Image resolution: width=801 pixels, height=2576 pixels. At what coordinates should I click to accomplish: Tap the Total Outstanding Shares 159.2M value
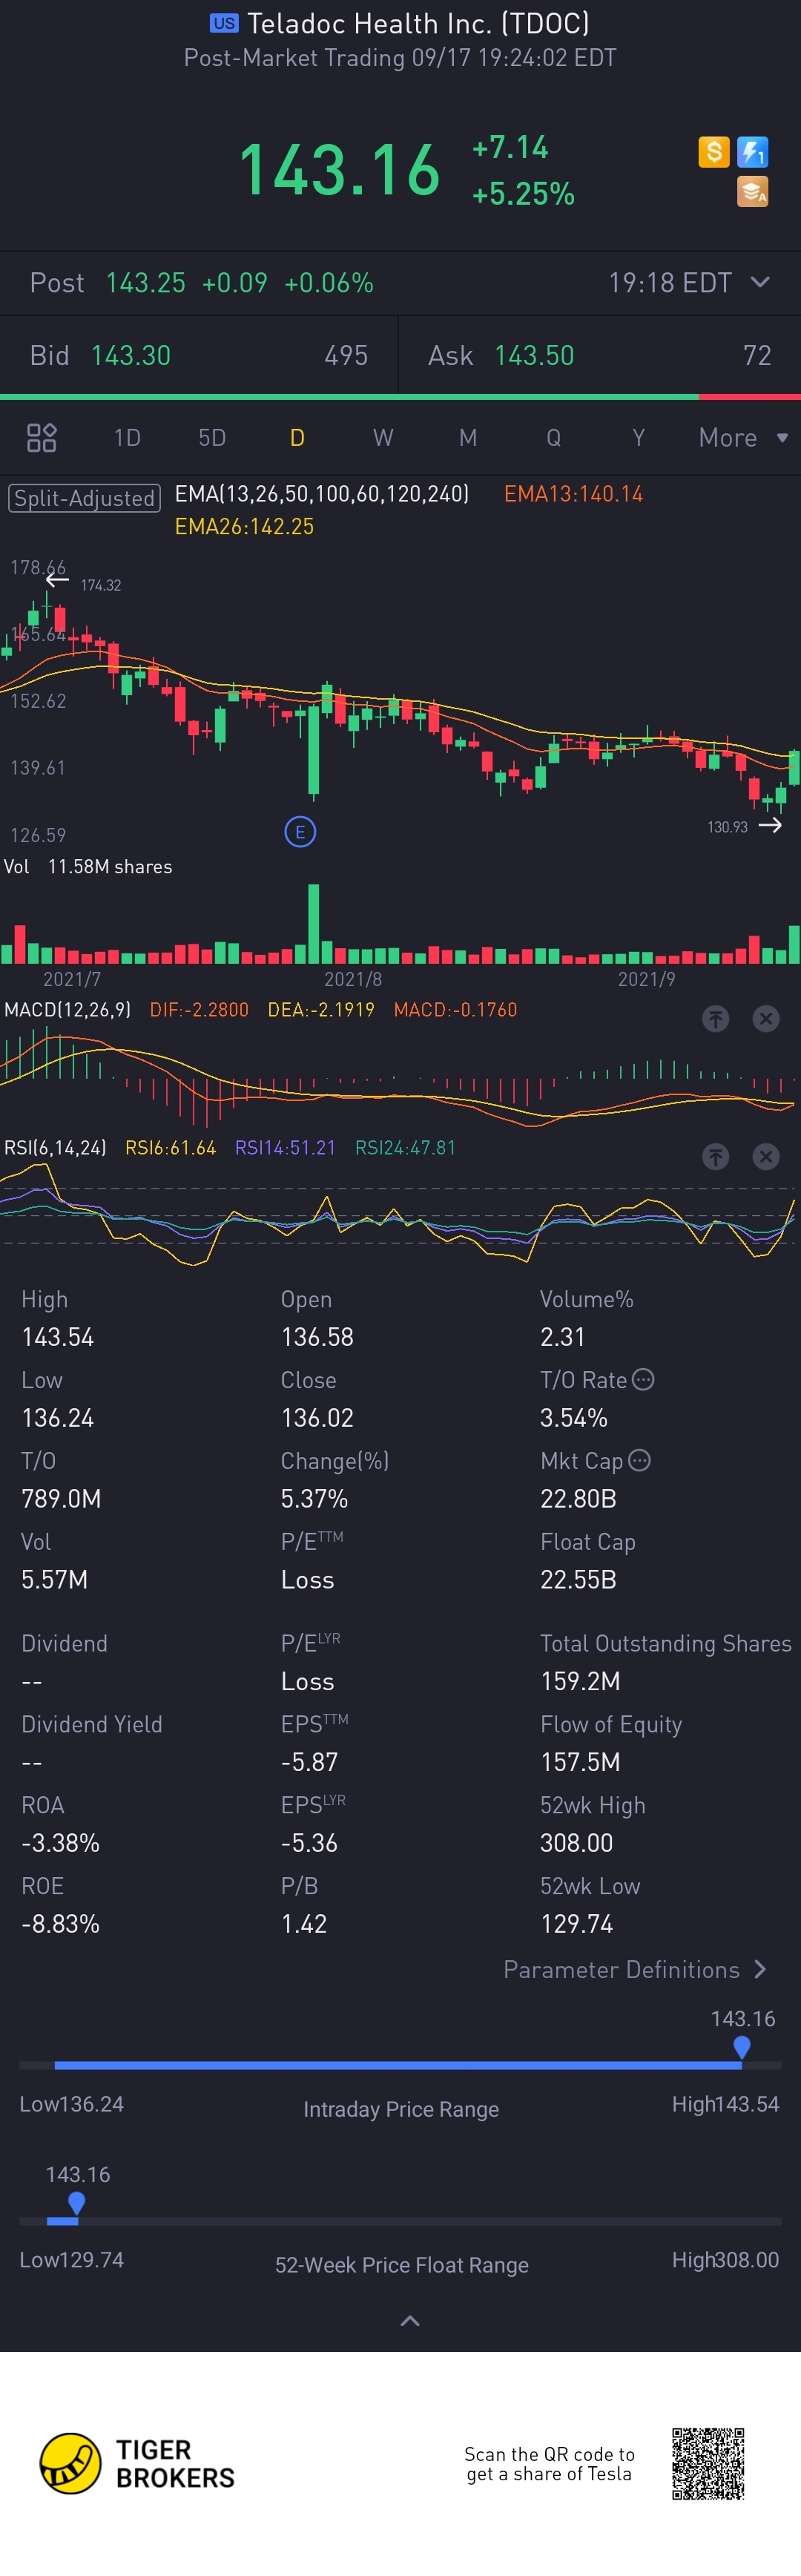point(580,1681)
